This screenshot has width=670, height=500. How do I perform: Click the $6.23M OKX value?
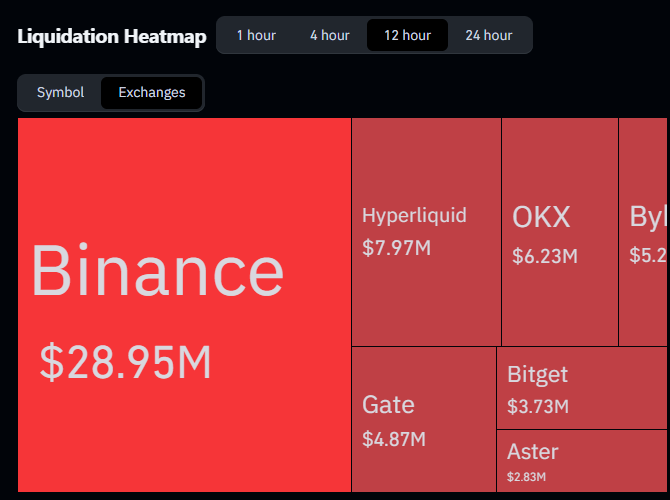click(545, 256)
